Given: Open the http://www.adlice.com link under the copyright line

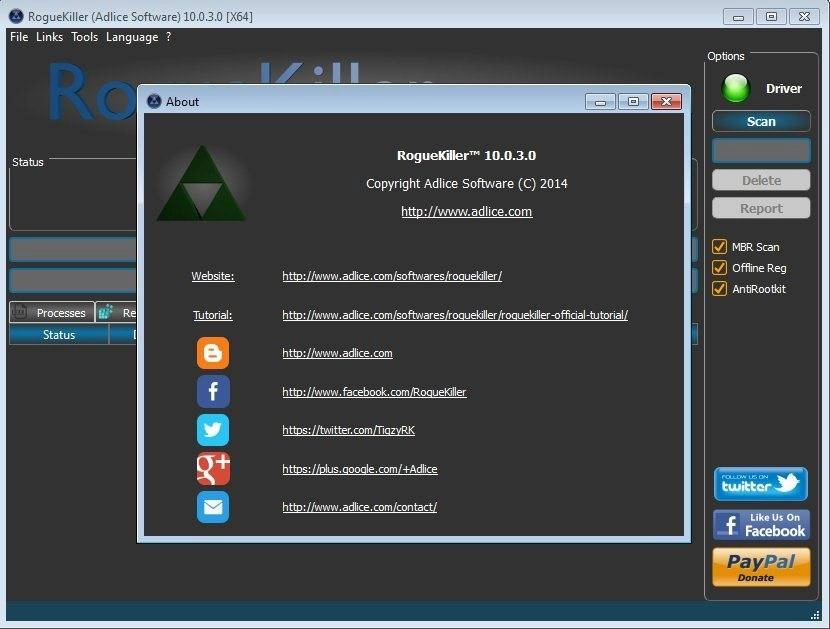Looking at the screenshot, I should 466,211.
